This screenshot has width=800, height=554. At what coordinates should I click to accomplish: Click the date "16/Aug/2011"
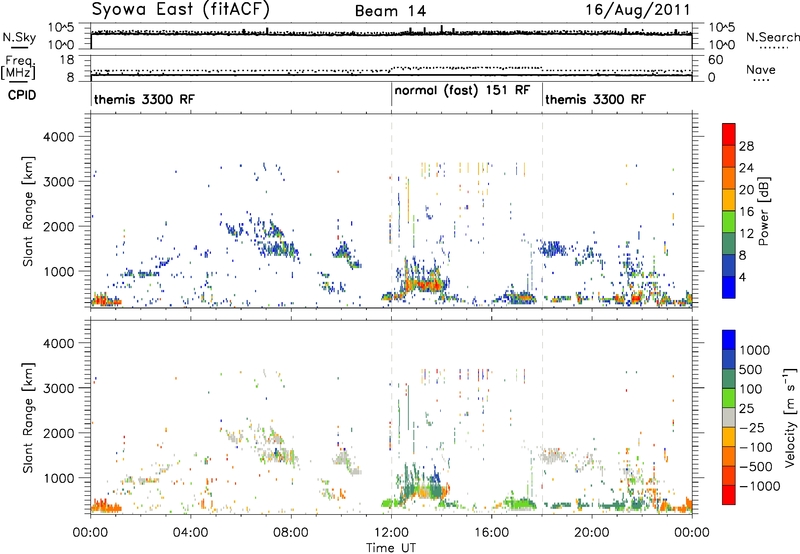637,10
